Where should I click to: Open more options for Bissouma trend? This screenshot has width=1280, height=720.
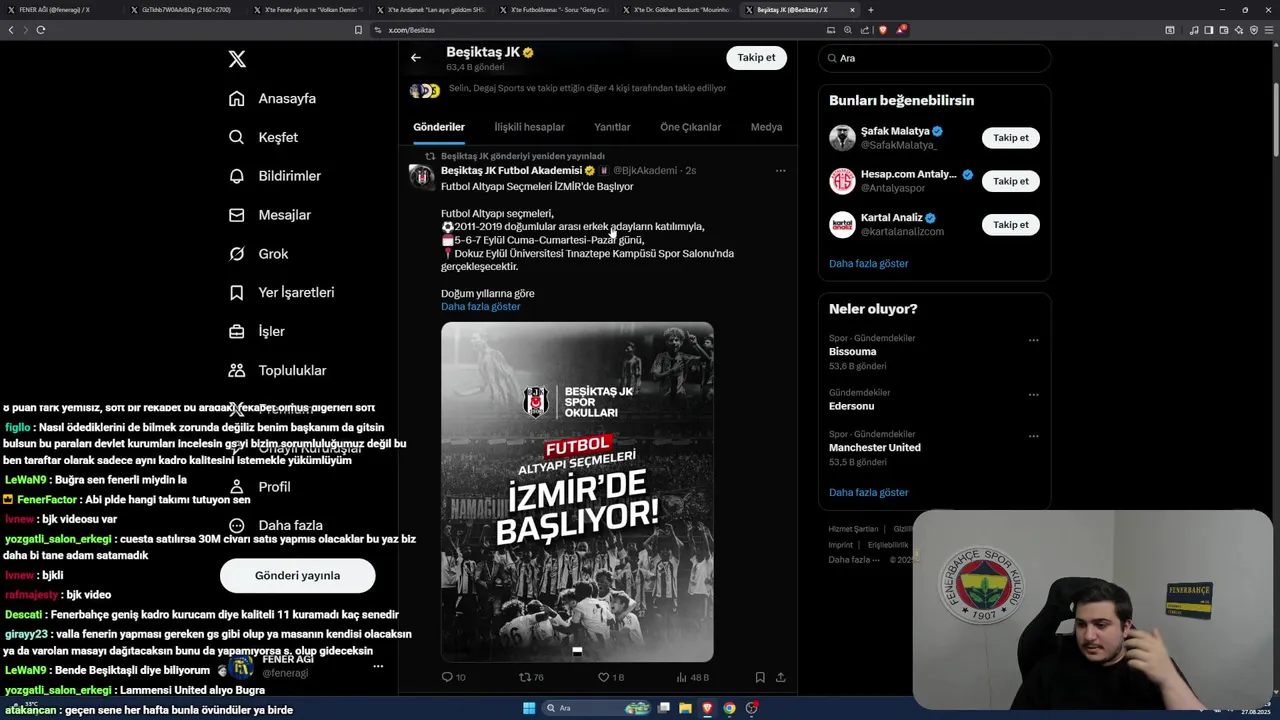(1033, 340)
